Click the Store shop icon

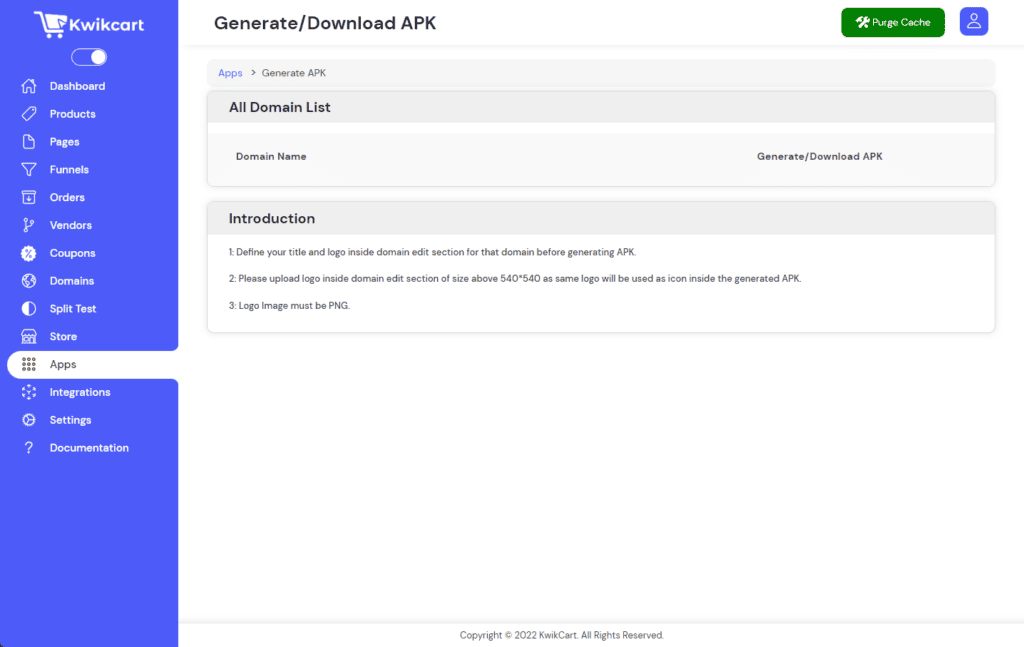(29, 337)
